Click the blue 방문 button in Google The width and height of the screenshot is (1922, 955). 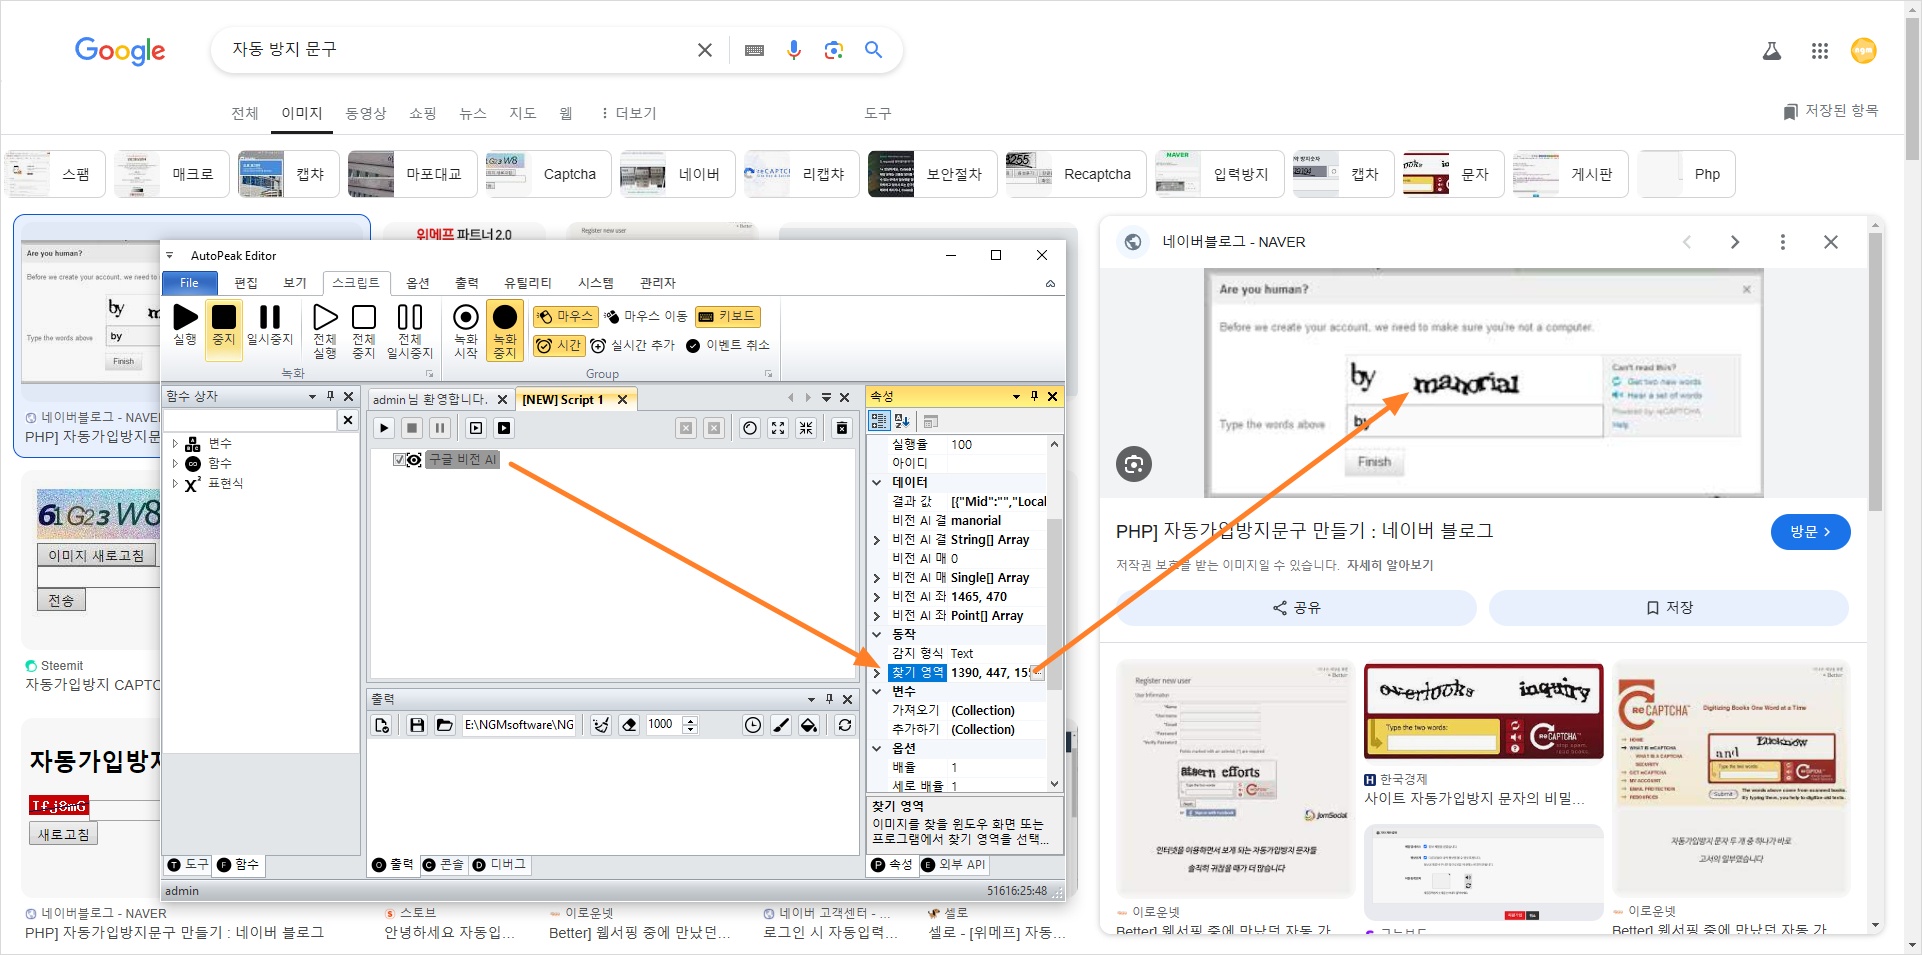[x=1810, y=532]
